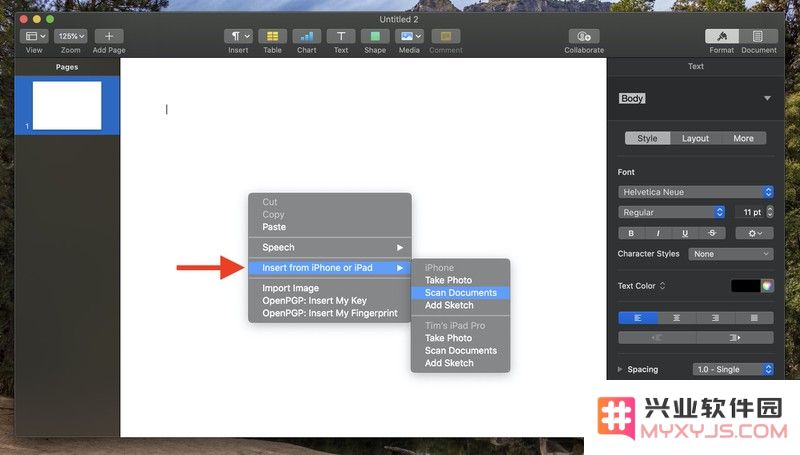This screenshot has height=455, width=800.
Task: Open the 125% zoom dropdown
Action: (70, 36)
